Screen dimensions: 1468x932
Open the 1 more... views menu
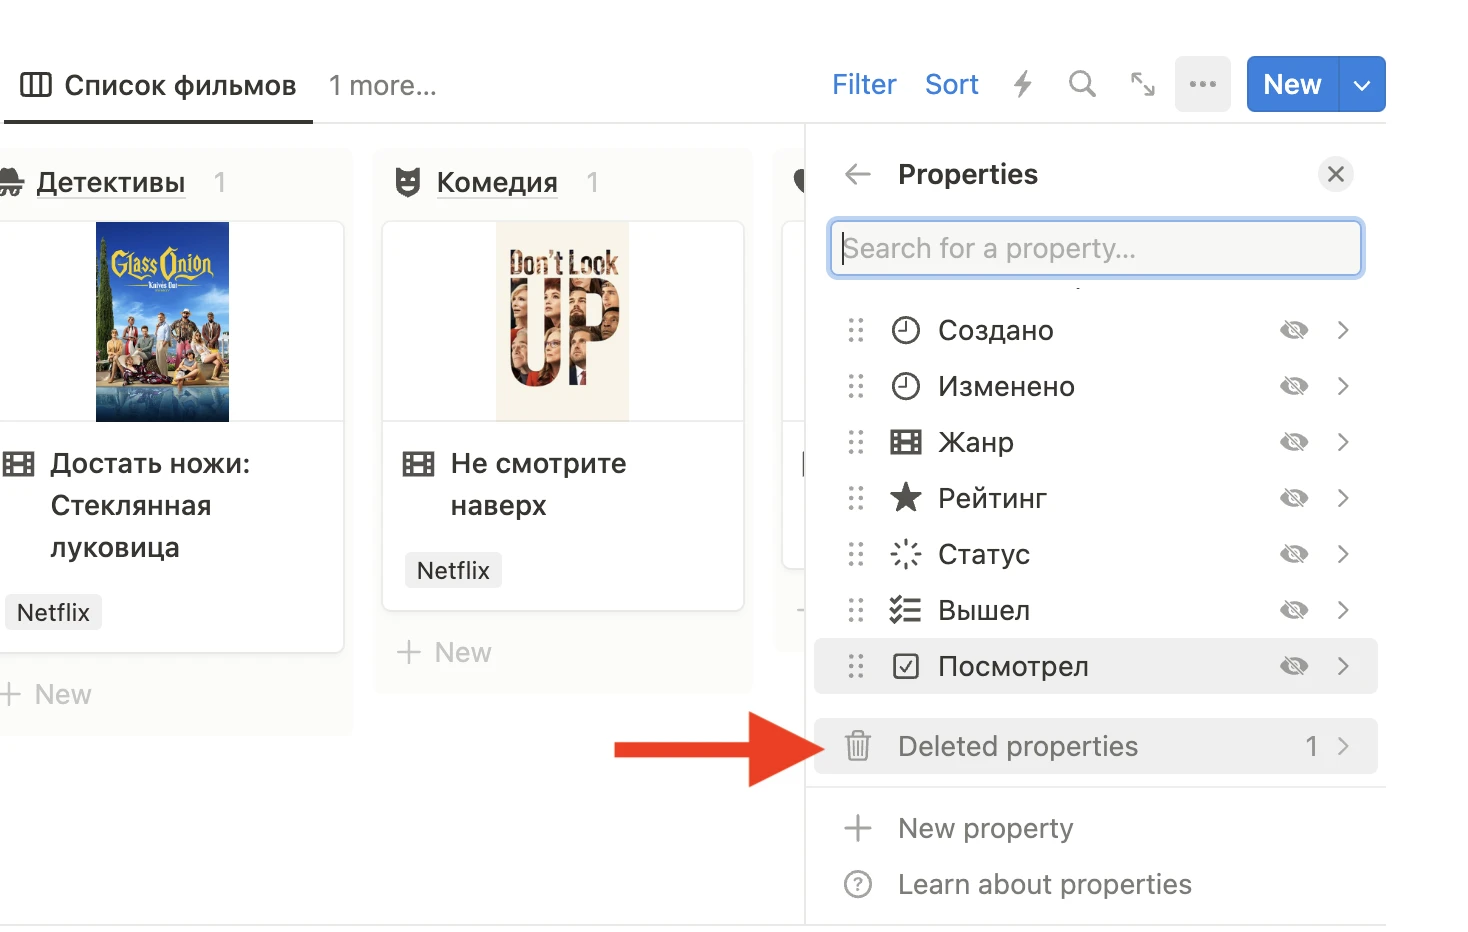point(383,86)
